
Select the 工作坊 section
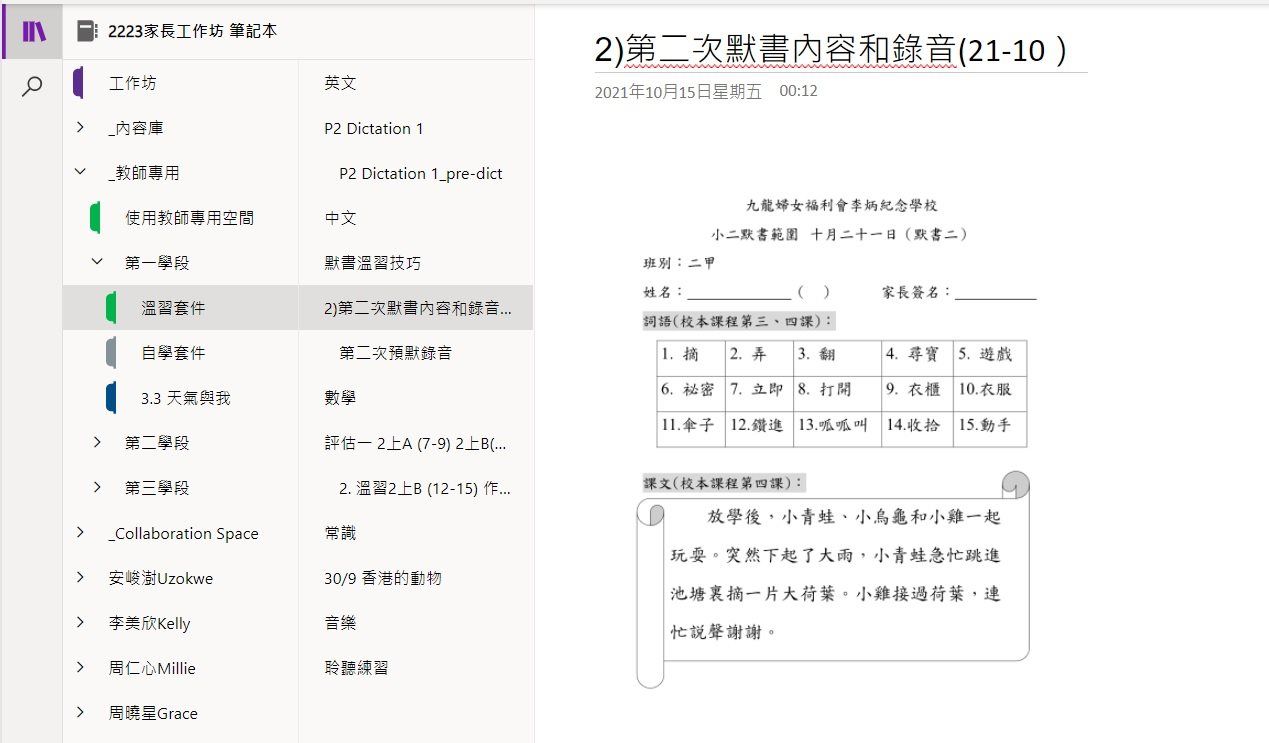[133, 83]
